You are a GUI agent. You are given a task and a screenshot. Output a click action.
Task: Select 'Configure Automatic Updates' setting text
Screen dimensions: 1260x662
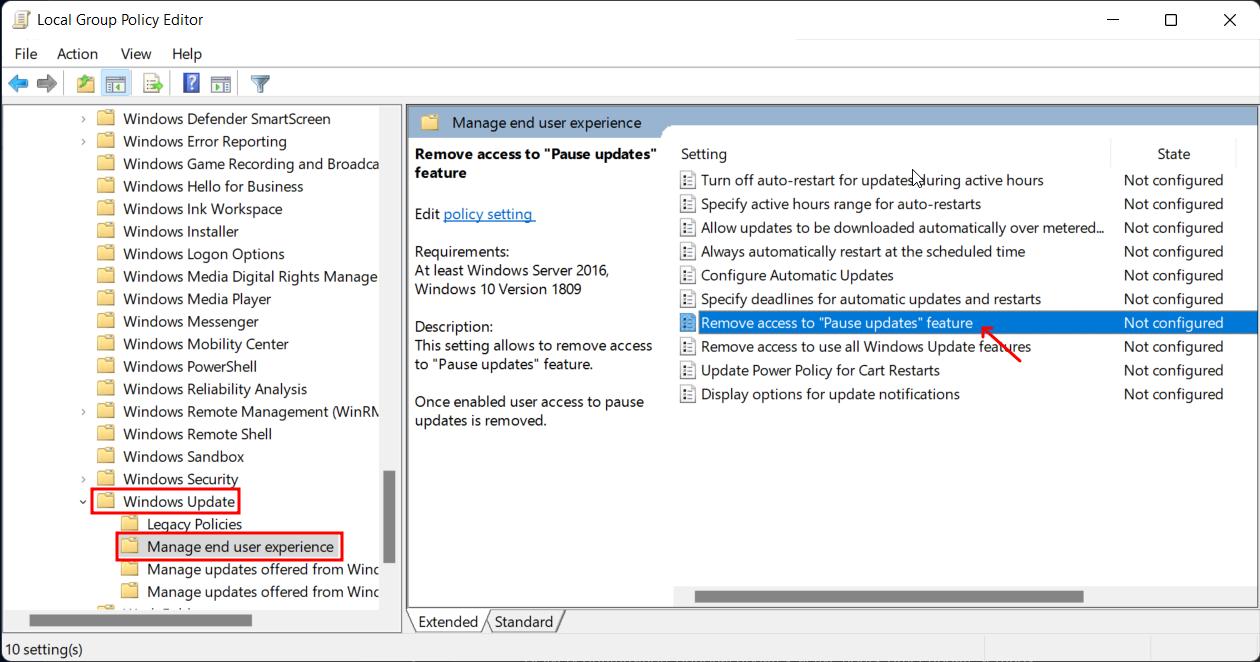pyautogui.click(x=797, y=275)
